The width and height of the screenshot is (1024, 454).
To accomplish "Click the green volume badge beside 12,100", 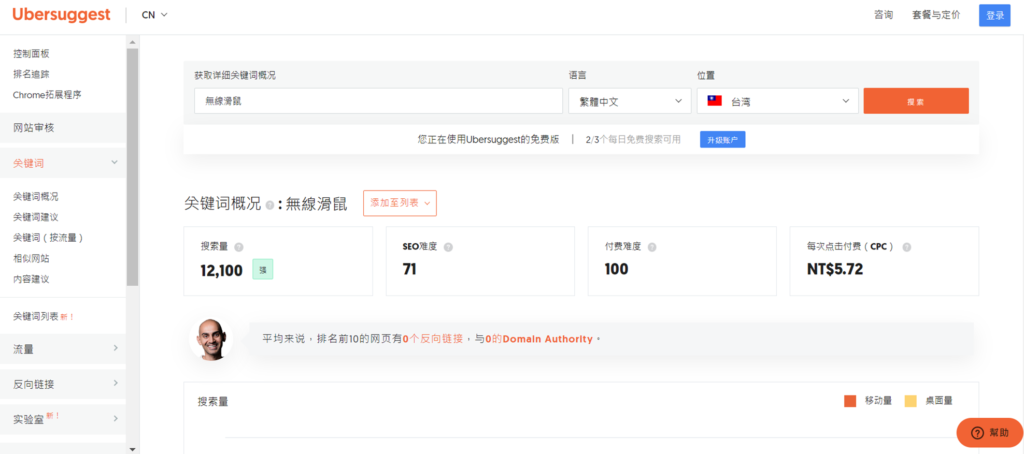I will coord(263,269).
